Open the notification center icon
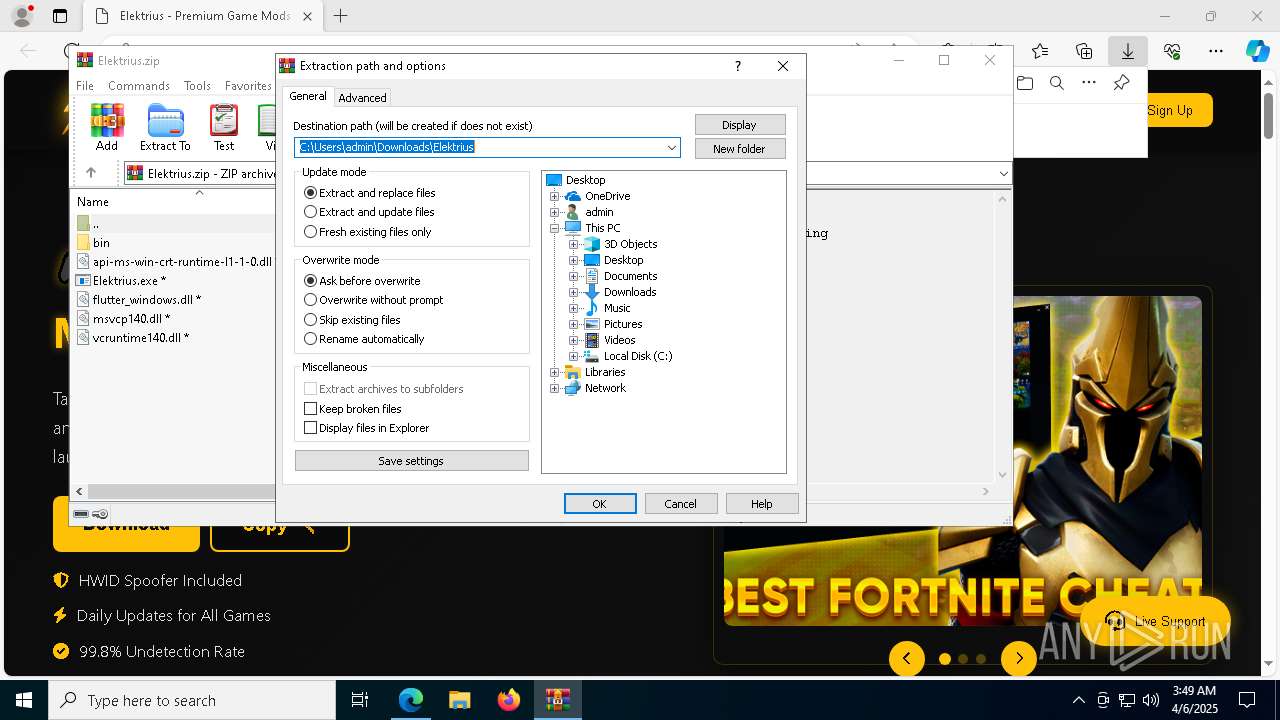Image resolution: width=1280 pixels, height=720 pixels. pos(1247,700)
